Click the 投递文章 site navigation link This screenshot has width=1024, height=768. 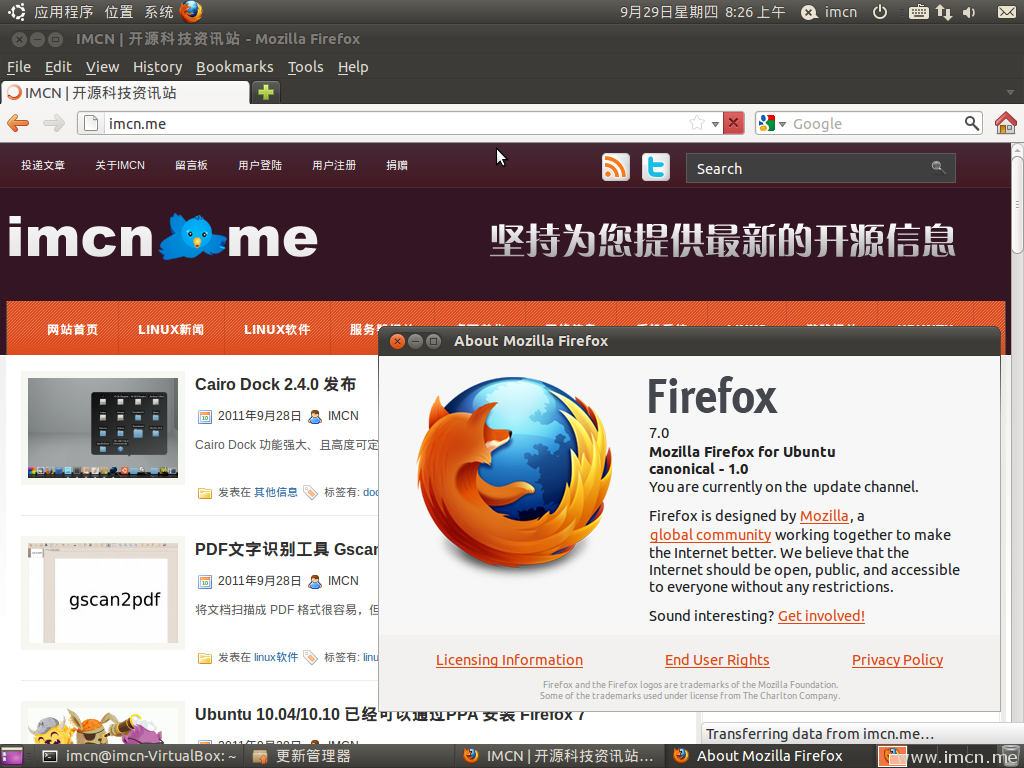pos(43,165)
